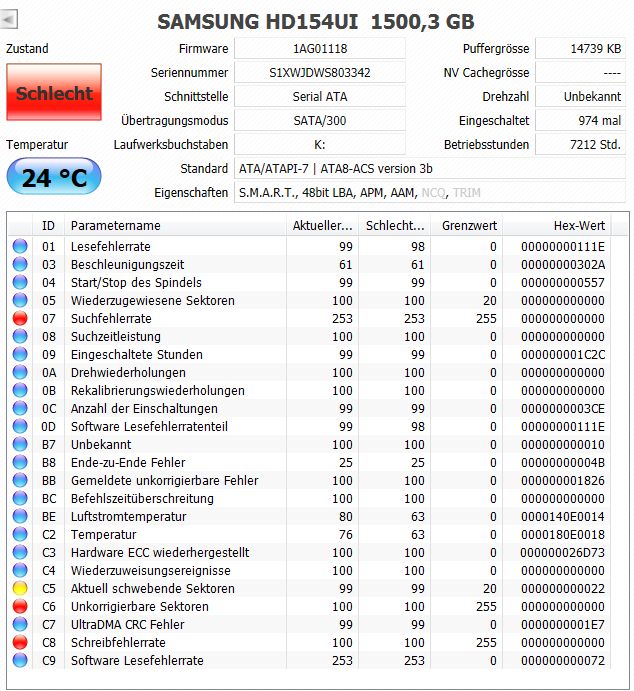Image resolution: width=634 pixels, height=691 pixels.
Task: Click the previous disk arrow button
Action: (x=8, y=20)
